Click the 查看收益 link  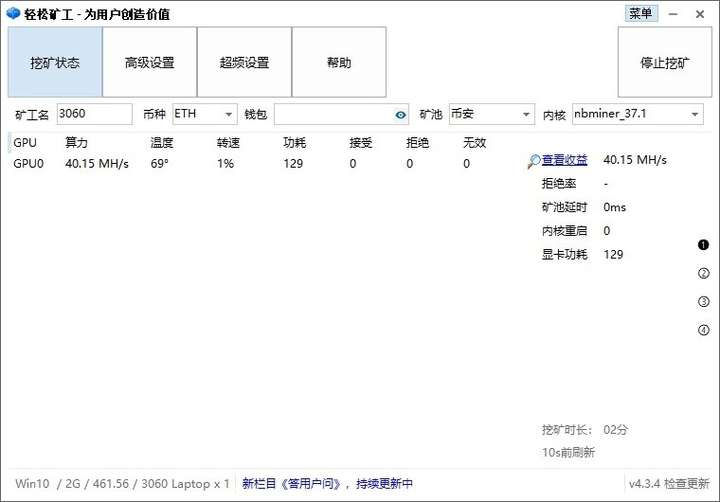pyautogui.click(x=564, y=160)
